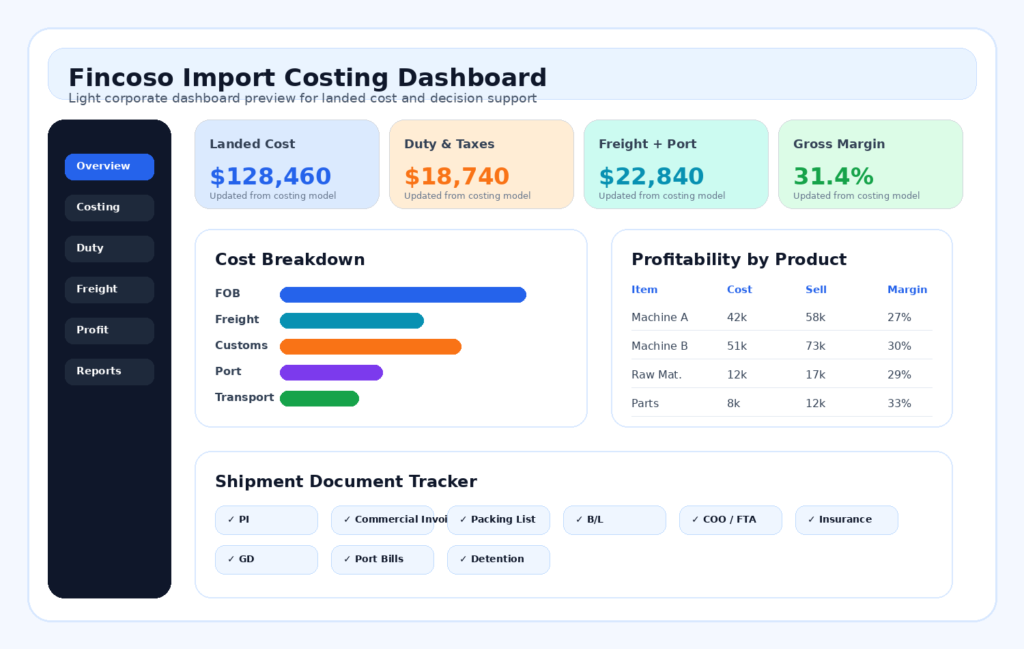The width and height of the screenshot is (1024, 649).
Task: Select the Machine A row
Action: pyautogui.click(x=782, y=317)
